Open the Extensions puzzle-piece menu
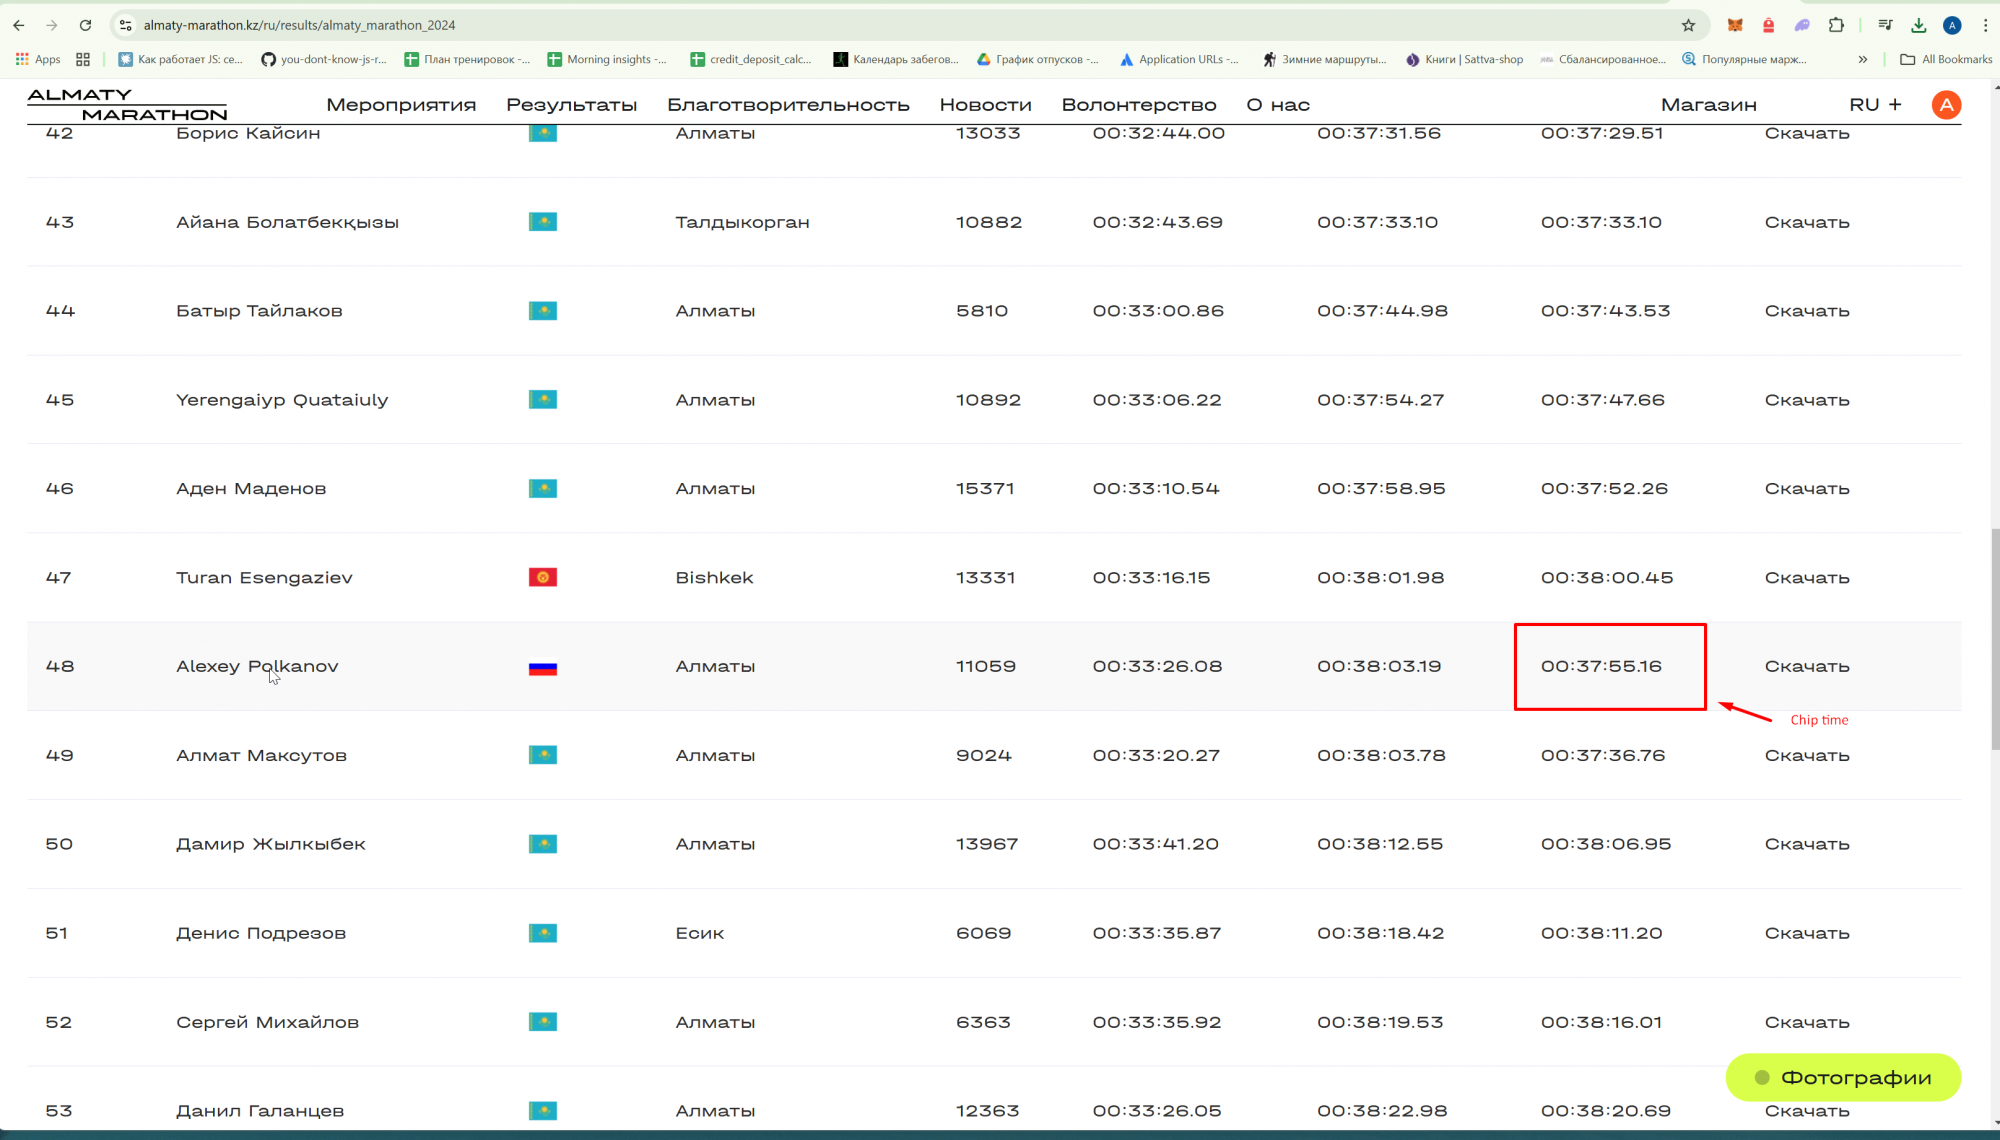The image size is (2000, 1140). [x=1836, y=25]
